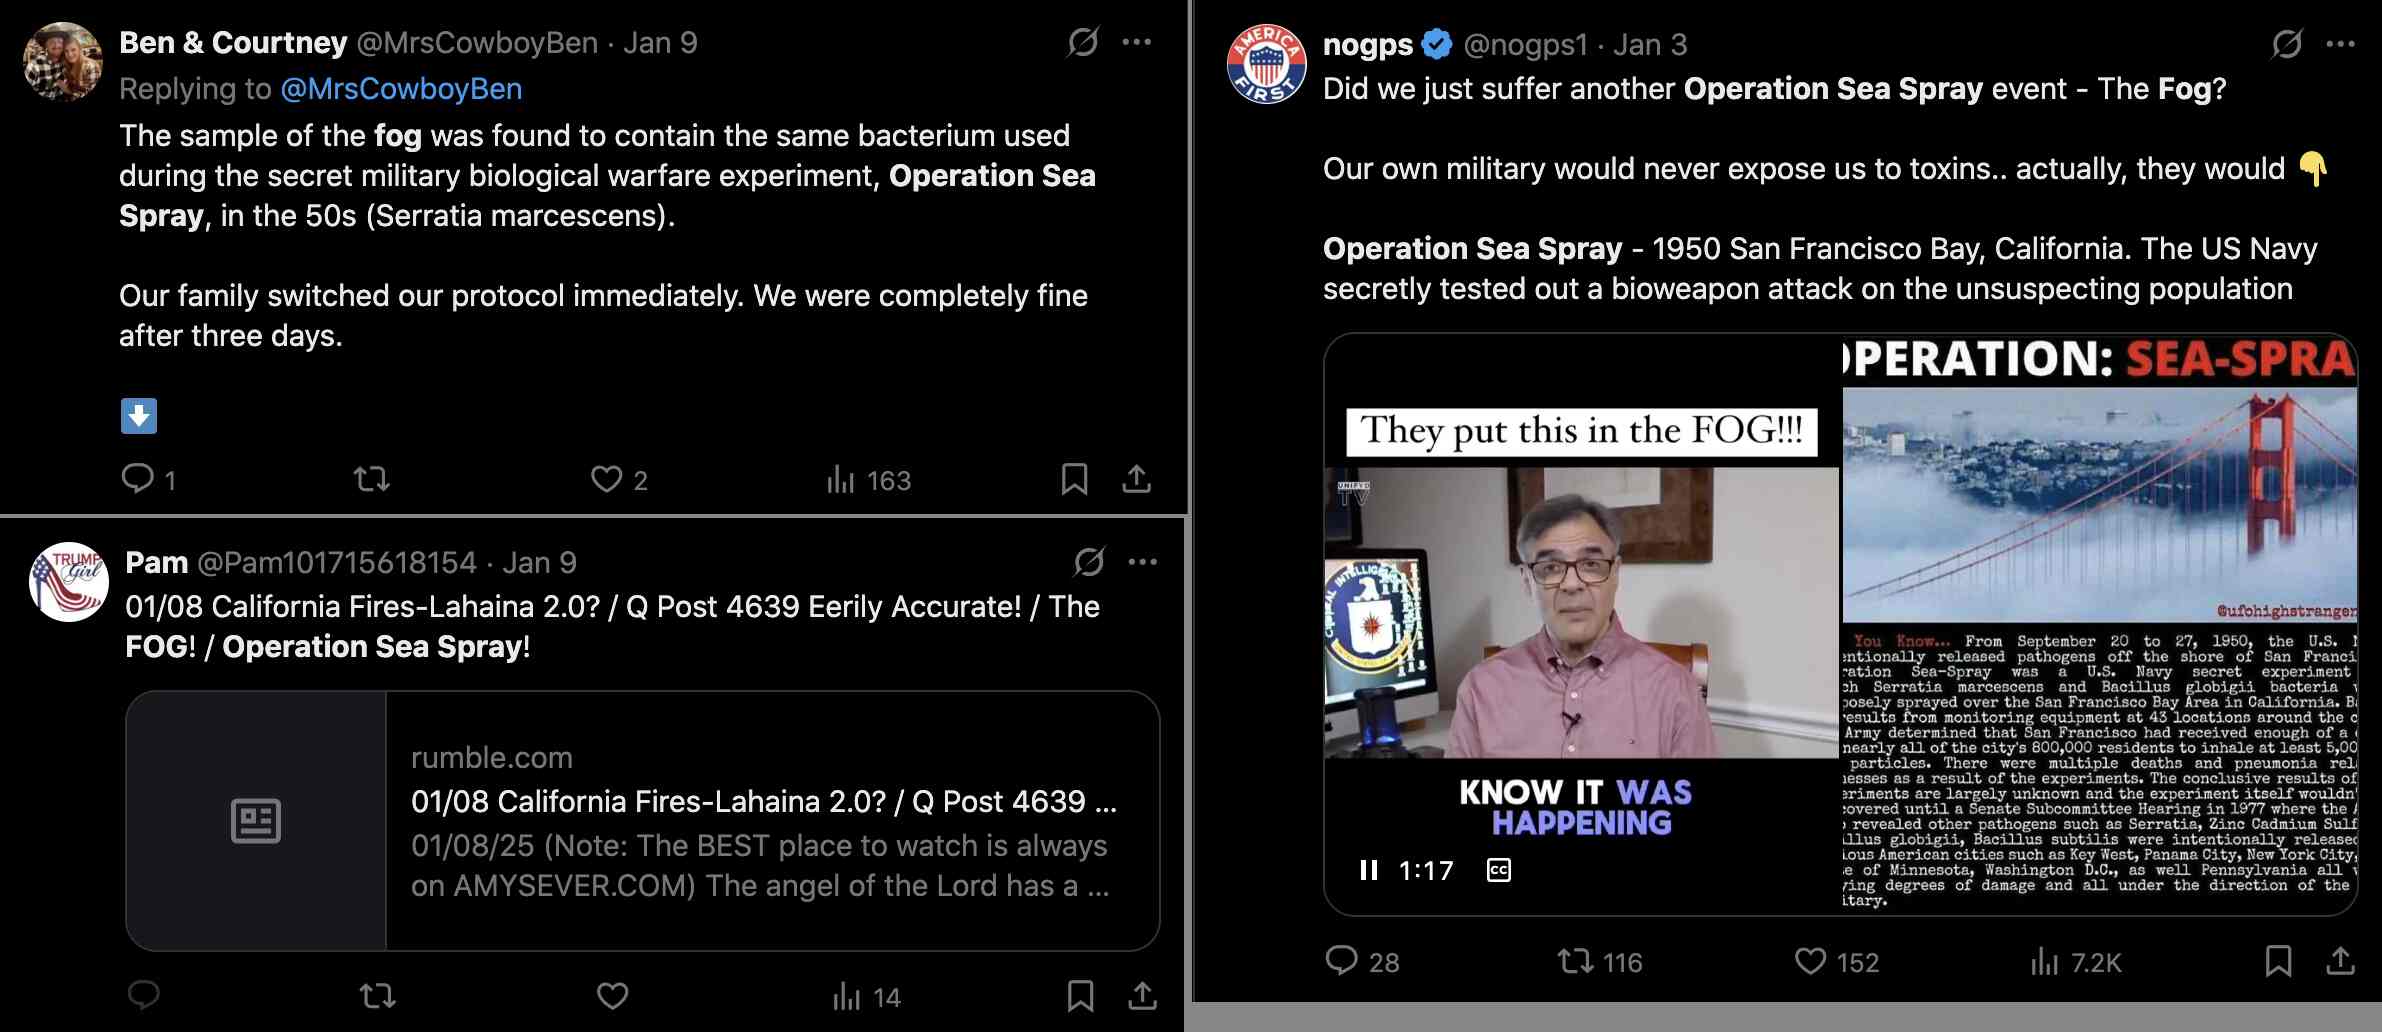Pause the nogps video
The height and width of the screenshot is (1032, 2382).
point(1369,870)
